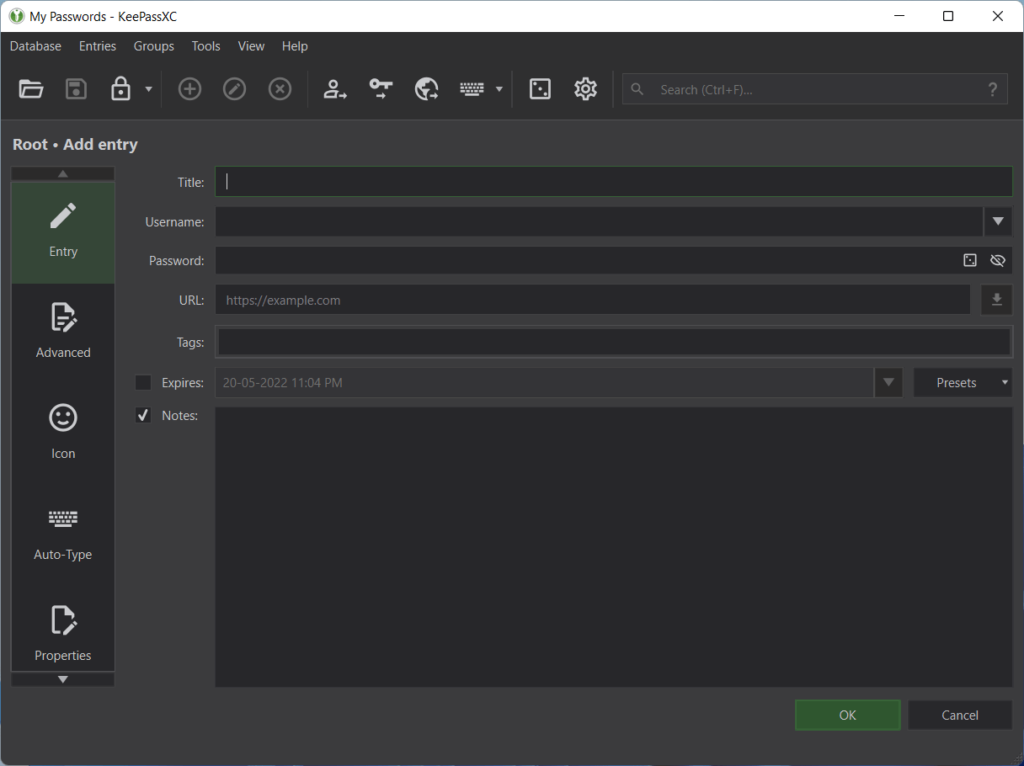1024x766 pixels.
Task: Open the Presets dropdown
Action: click(963, 382)
